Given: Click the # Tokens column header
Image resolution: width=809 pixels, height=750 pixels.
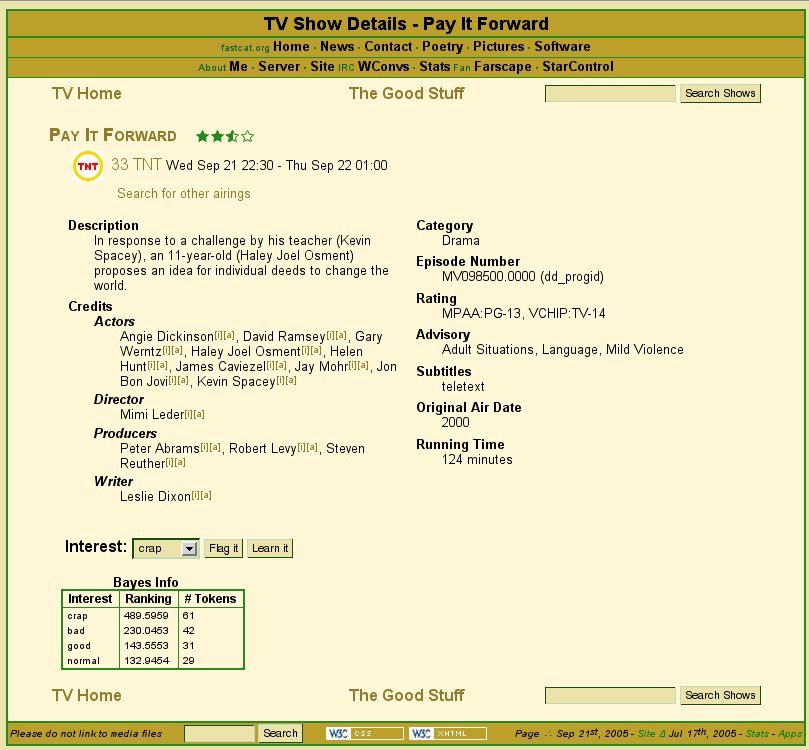Looking at the screenshot, I should [x=211, y=599].
